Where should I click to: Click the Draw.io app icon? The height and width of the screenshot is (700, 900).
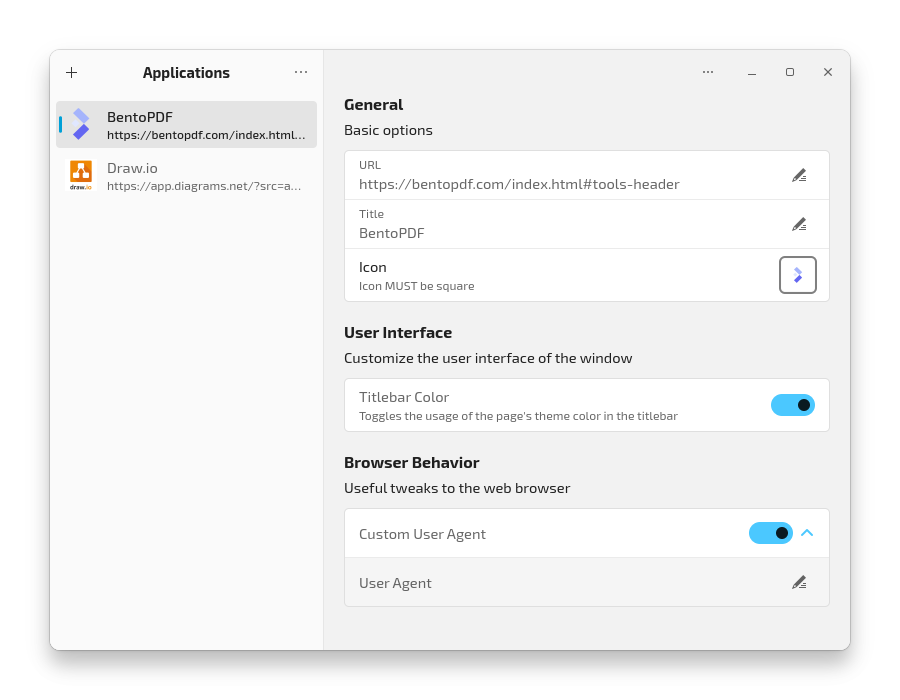click(x=81, y=175)
